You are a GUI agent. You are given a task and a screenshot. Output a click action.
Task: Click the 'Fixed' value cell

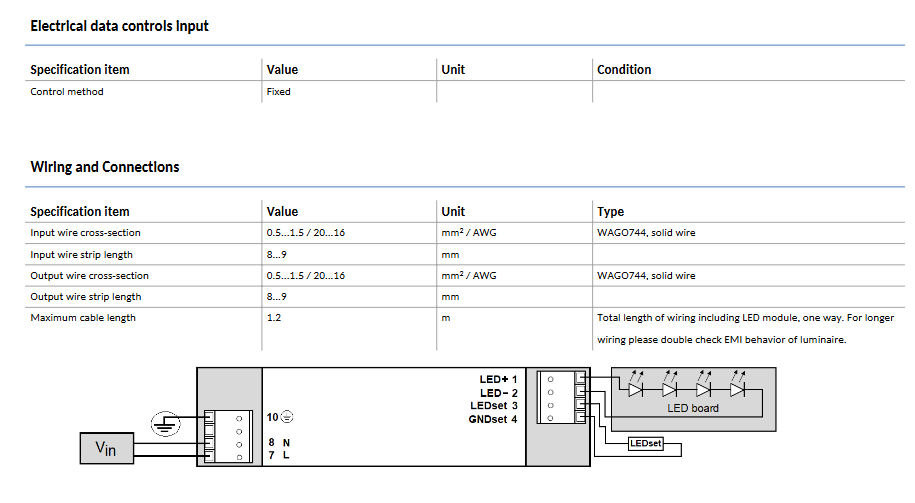click(x=279, y=92)
